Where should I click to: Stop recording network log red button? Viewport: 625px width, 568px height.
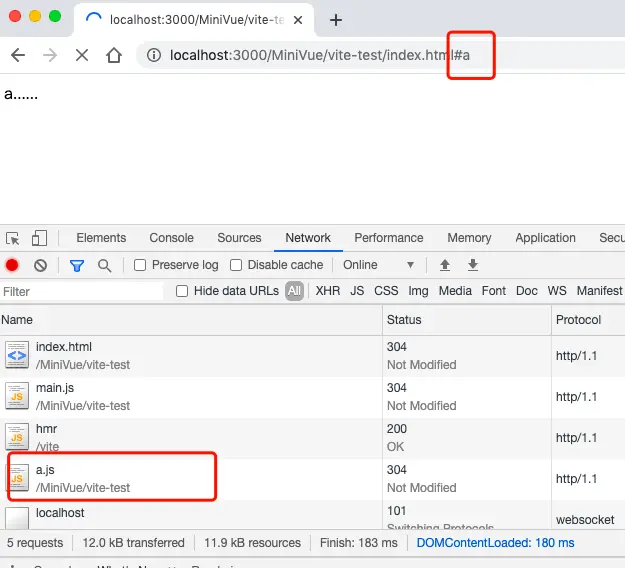[x=12, y=265]
